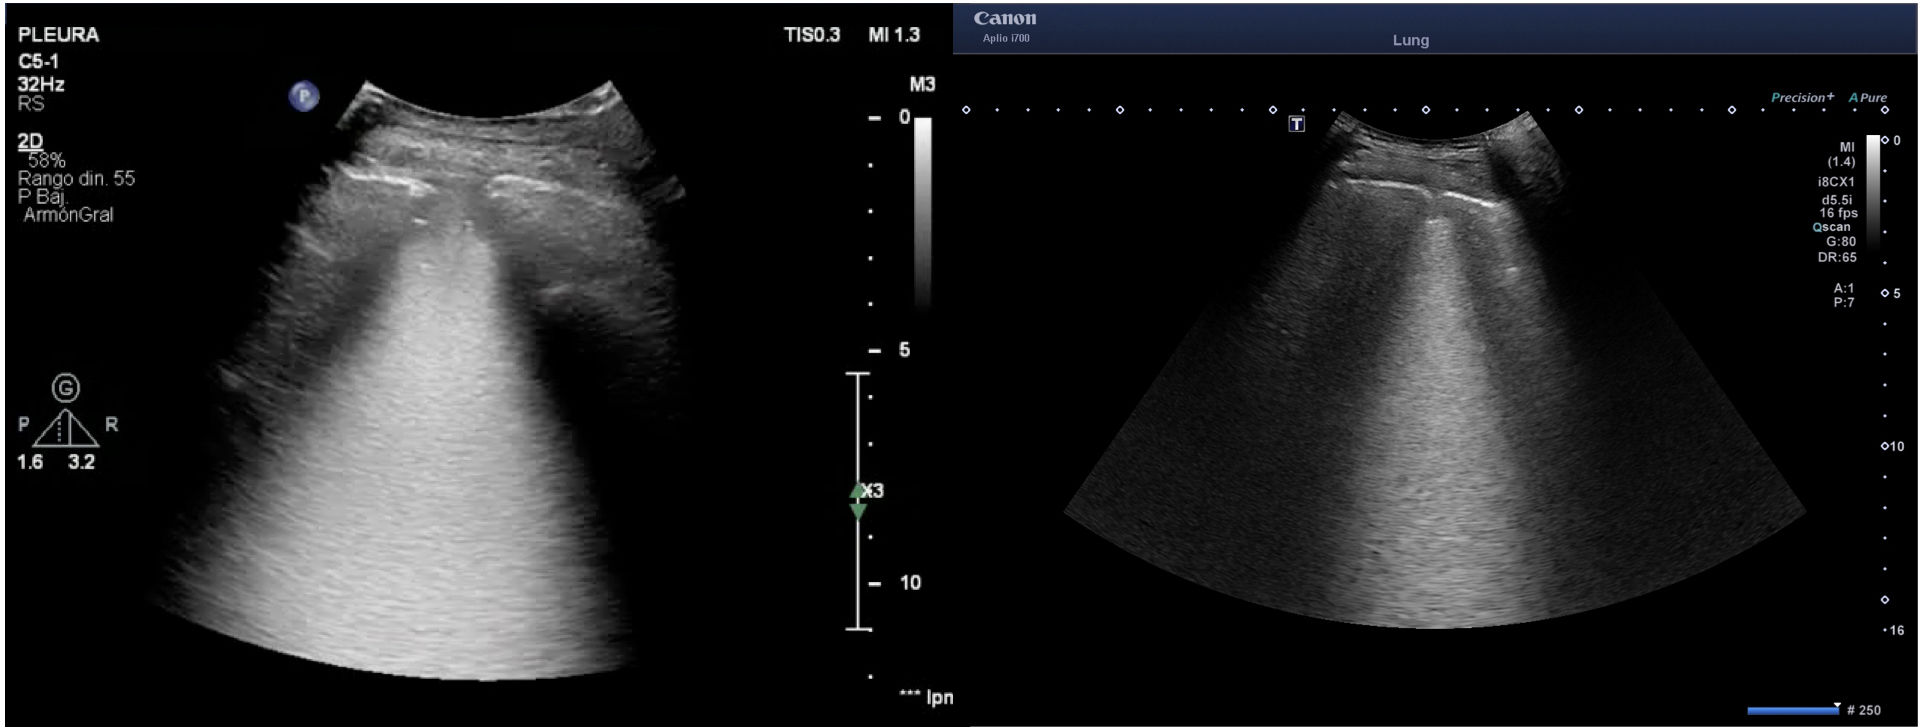The height and width of the screenshot is (728, 1920).
Task: Click the focal zone triangle icon
Action: tap(66, 428)
